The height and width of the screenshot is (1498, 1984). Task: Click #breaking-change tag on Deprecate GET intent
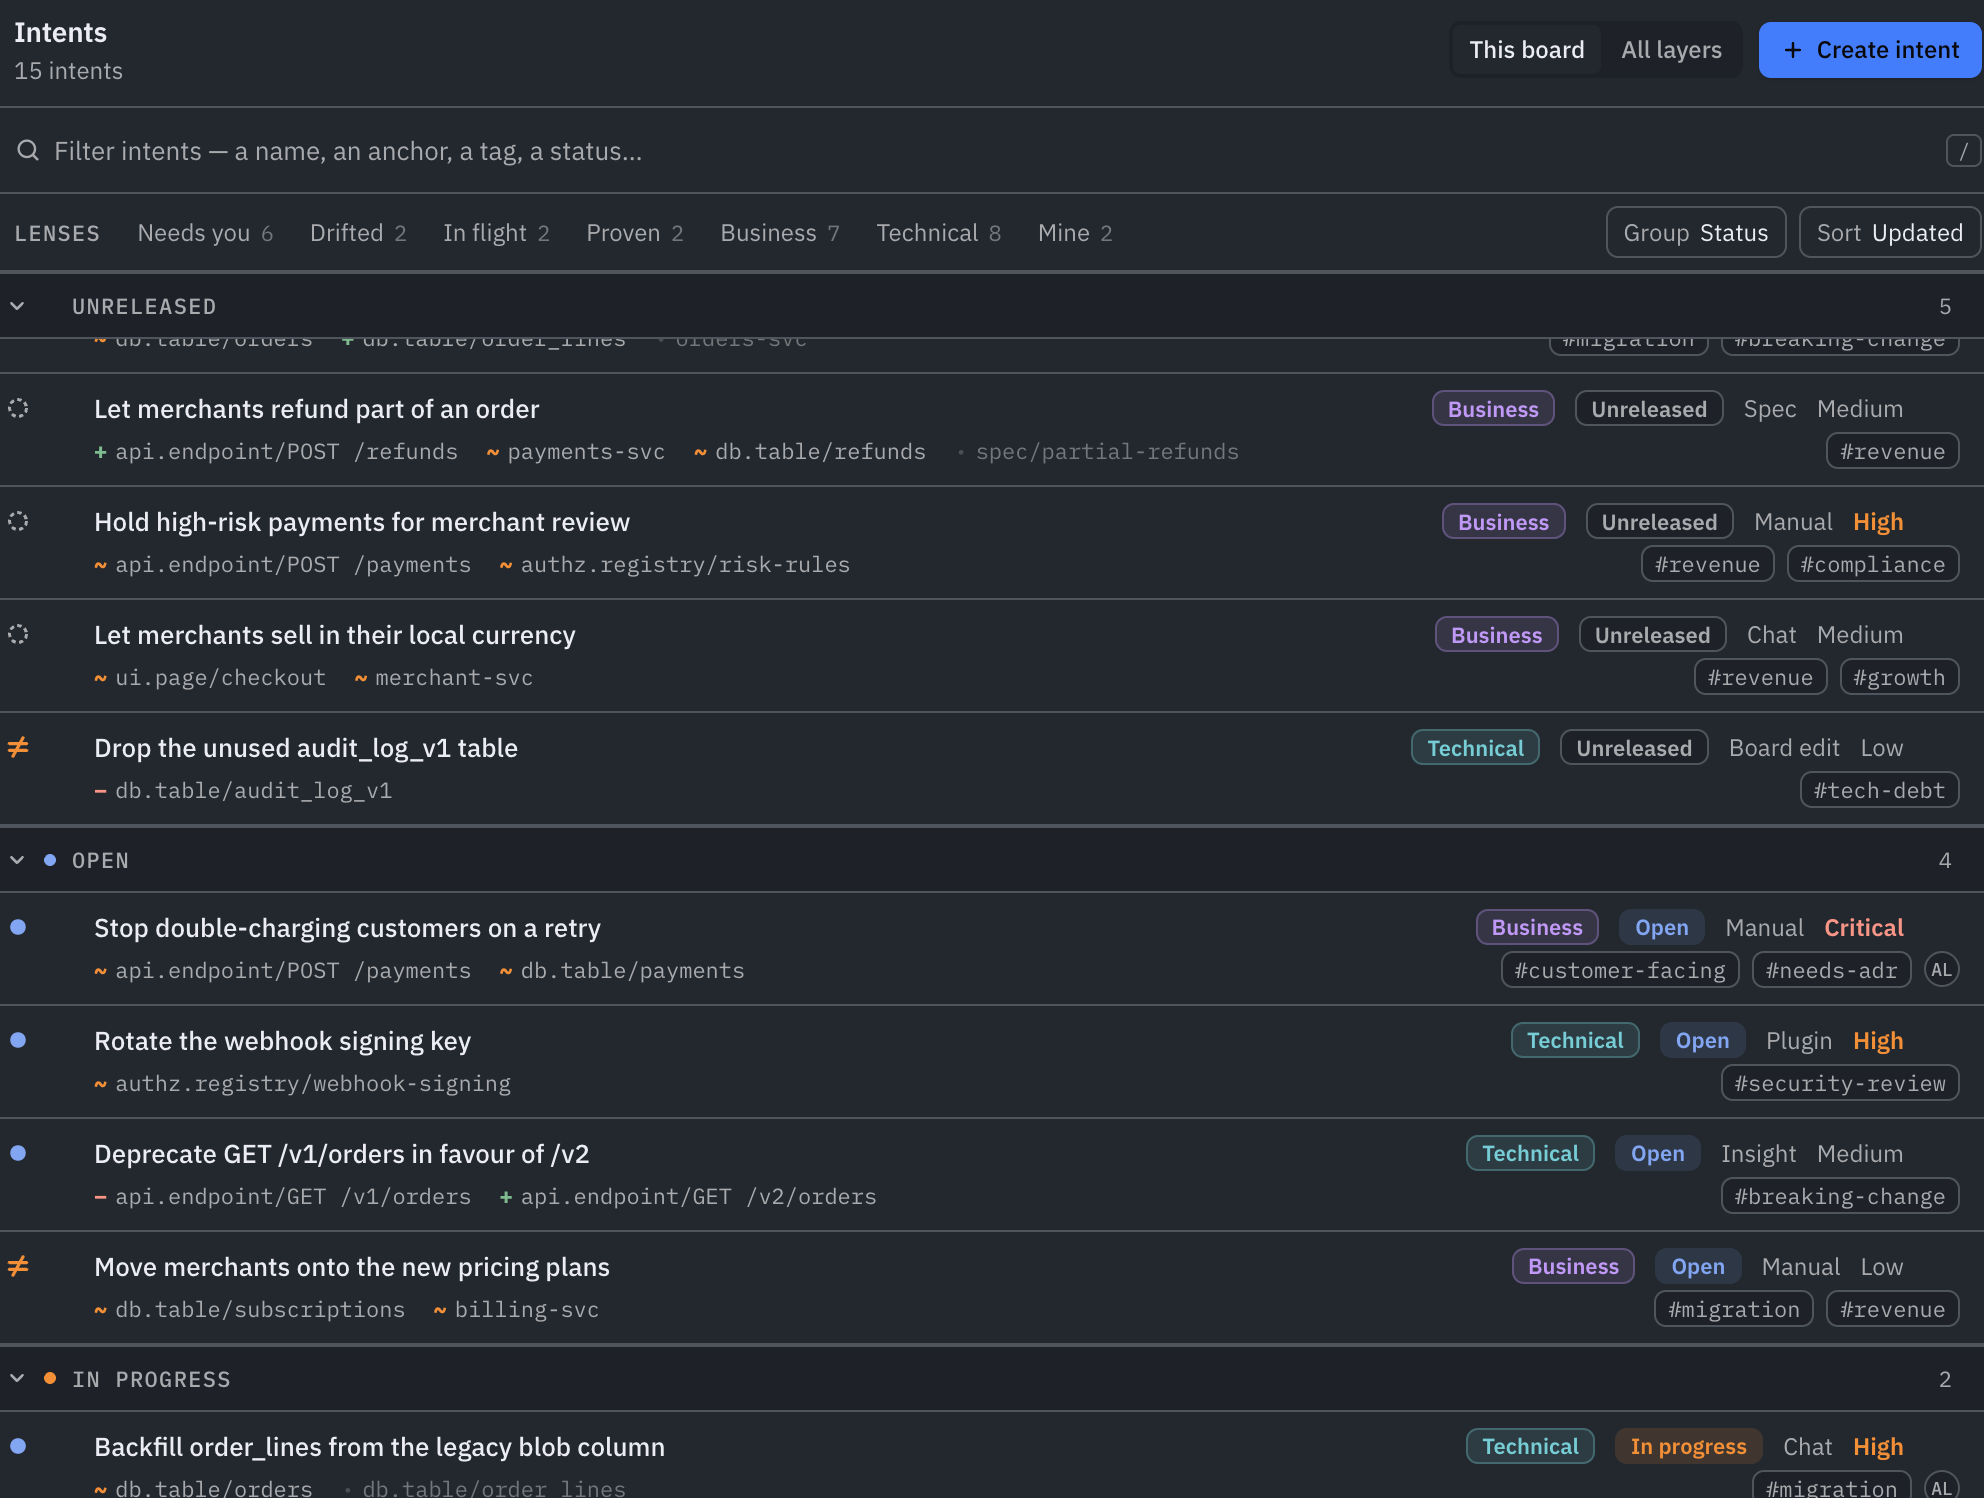click(1840, 1196)
